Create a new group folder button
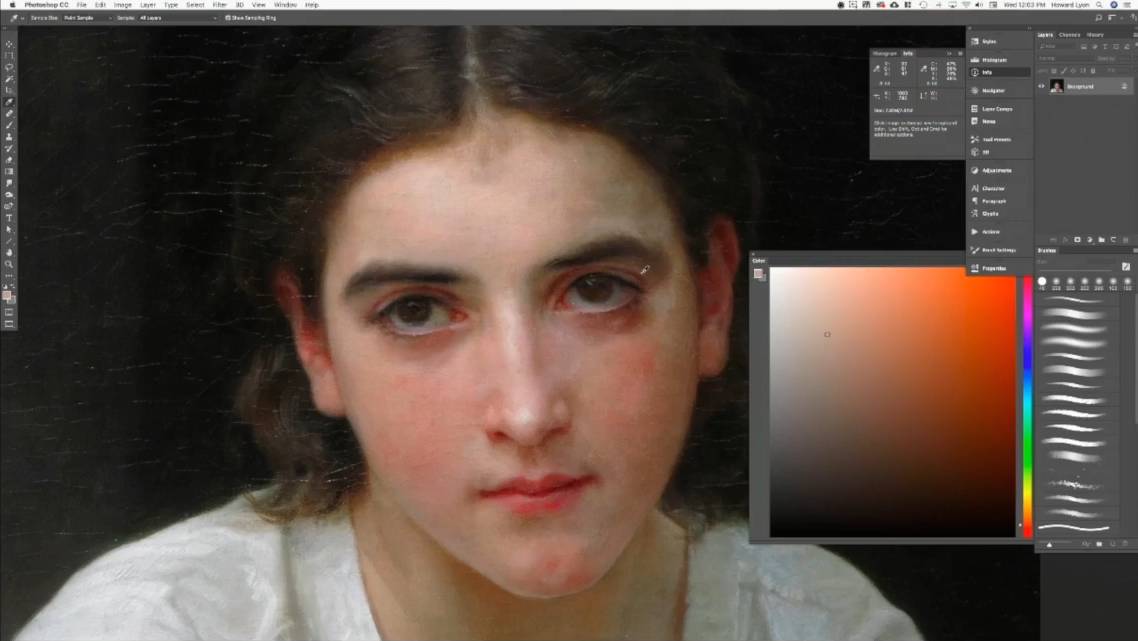The image size is (1138, 641). [x=1102, y=240]
